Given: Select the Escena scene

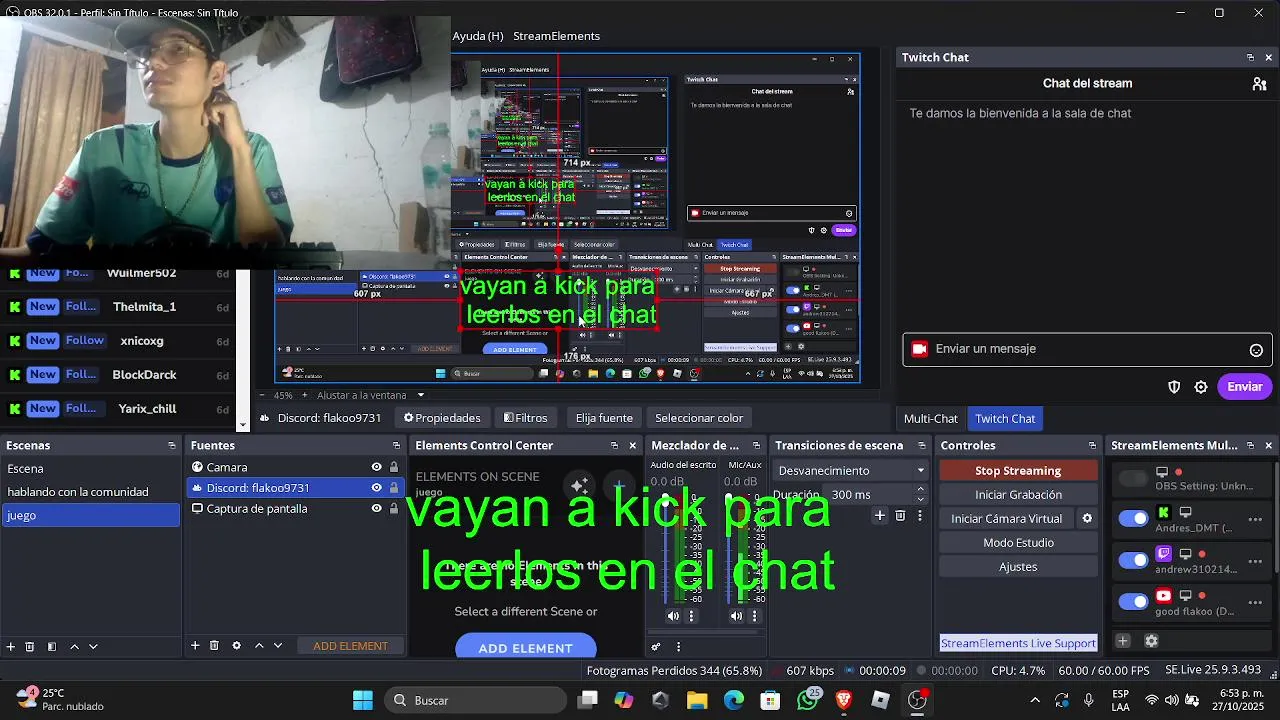Looking at the screenshot, I should coord(90,469).
